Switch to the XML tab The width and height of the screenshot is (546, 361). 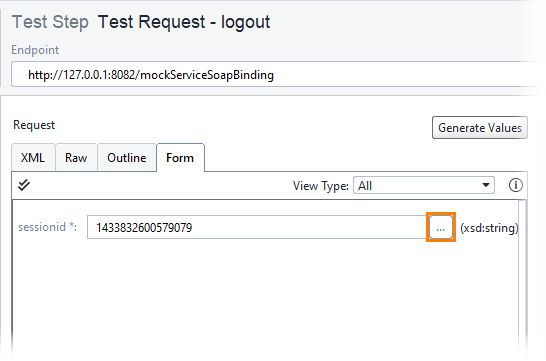[33, 158]
